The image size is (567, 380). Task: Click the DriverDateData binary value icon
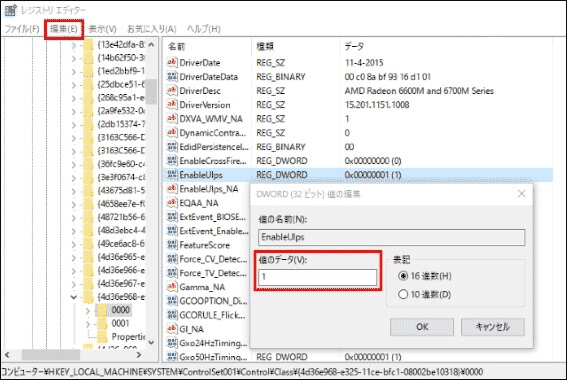point(172,77)
